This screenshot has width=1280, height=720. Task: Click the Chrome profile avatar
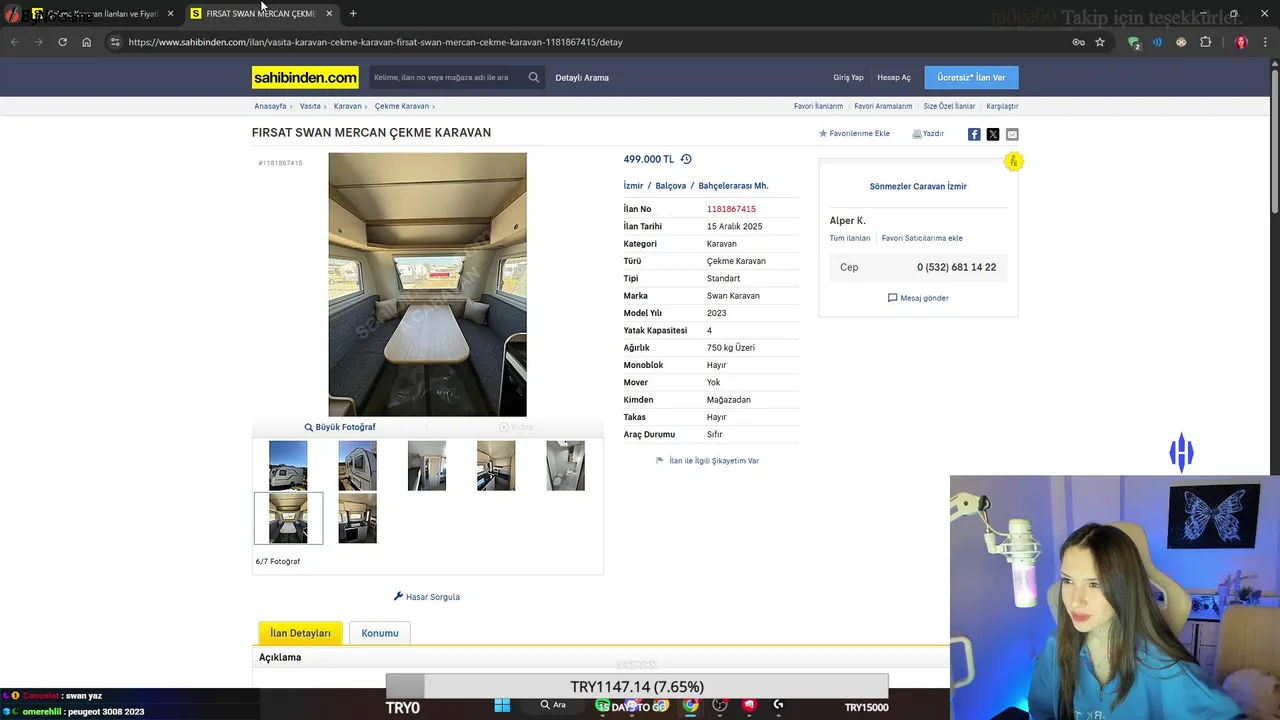1241,42
